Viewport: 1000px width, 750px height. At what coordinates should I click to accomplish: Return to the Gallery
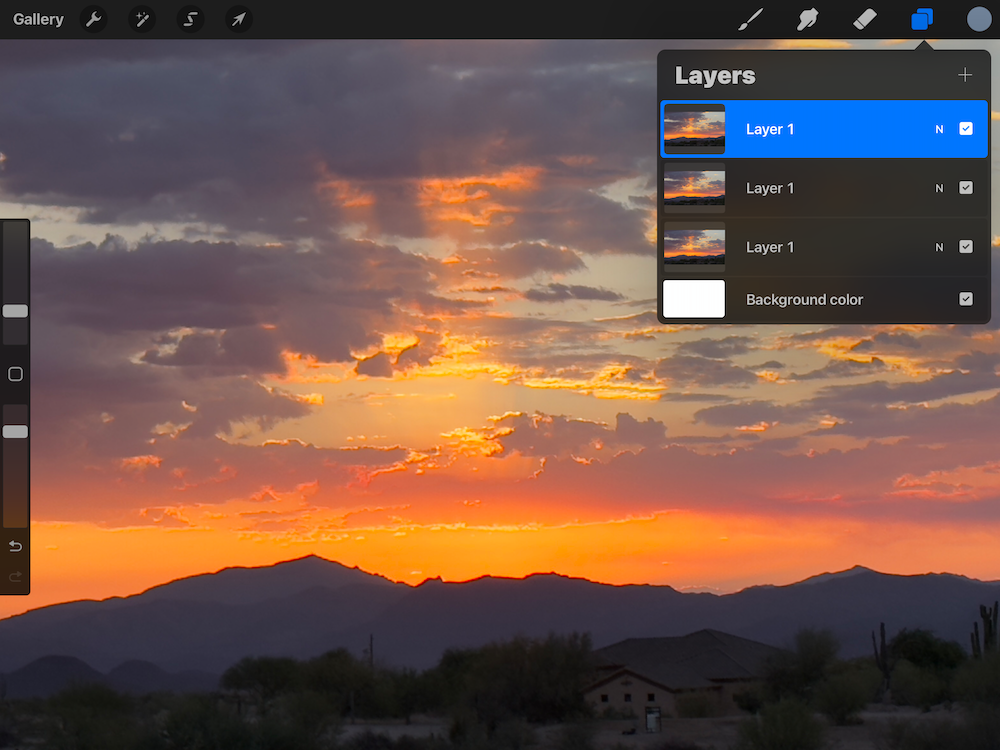click(x=38, y=19)
